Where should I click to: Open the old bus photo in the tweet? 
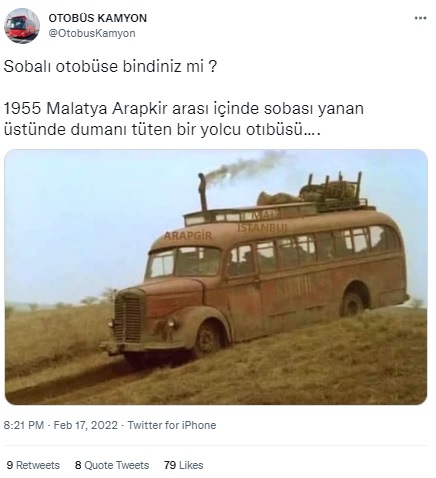tap(216, 277)
